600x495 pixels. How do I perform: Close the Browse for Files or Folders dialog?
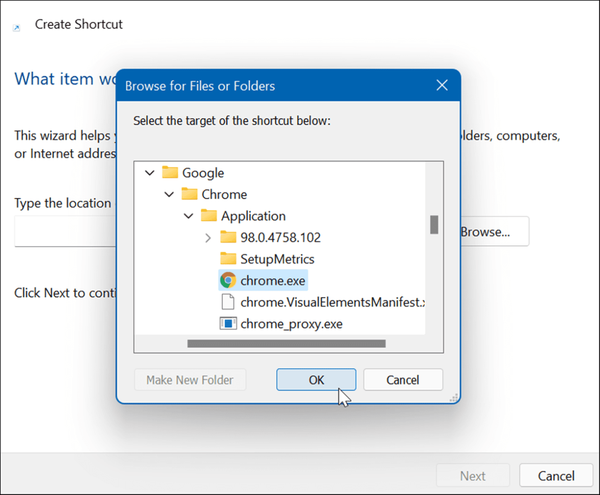click(x=441, y=86)
